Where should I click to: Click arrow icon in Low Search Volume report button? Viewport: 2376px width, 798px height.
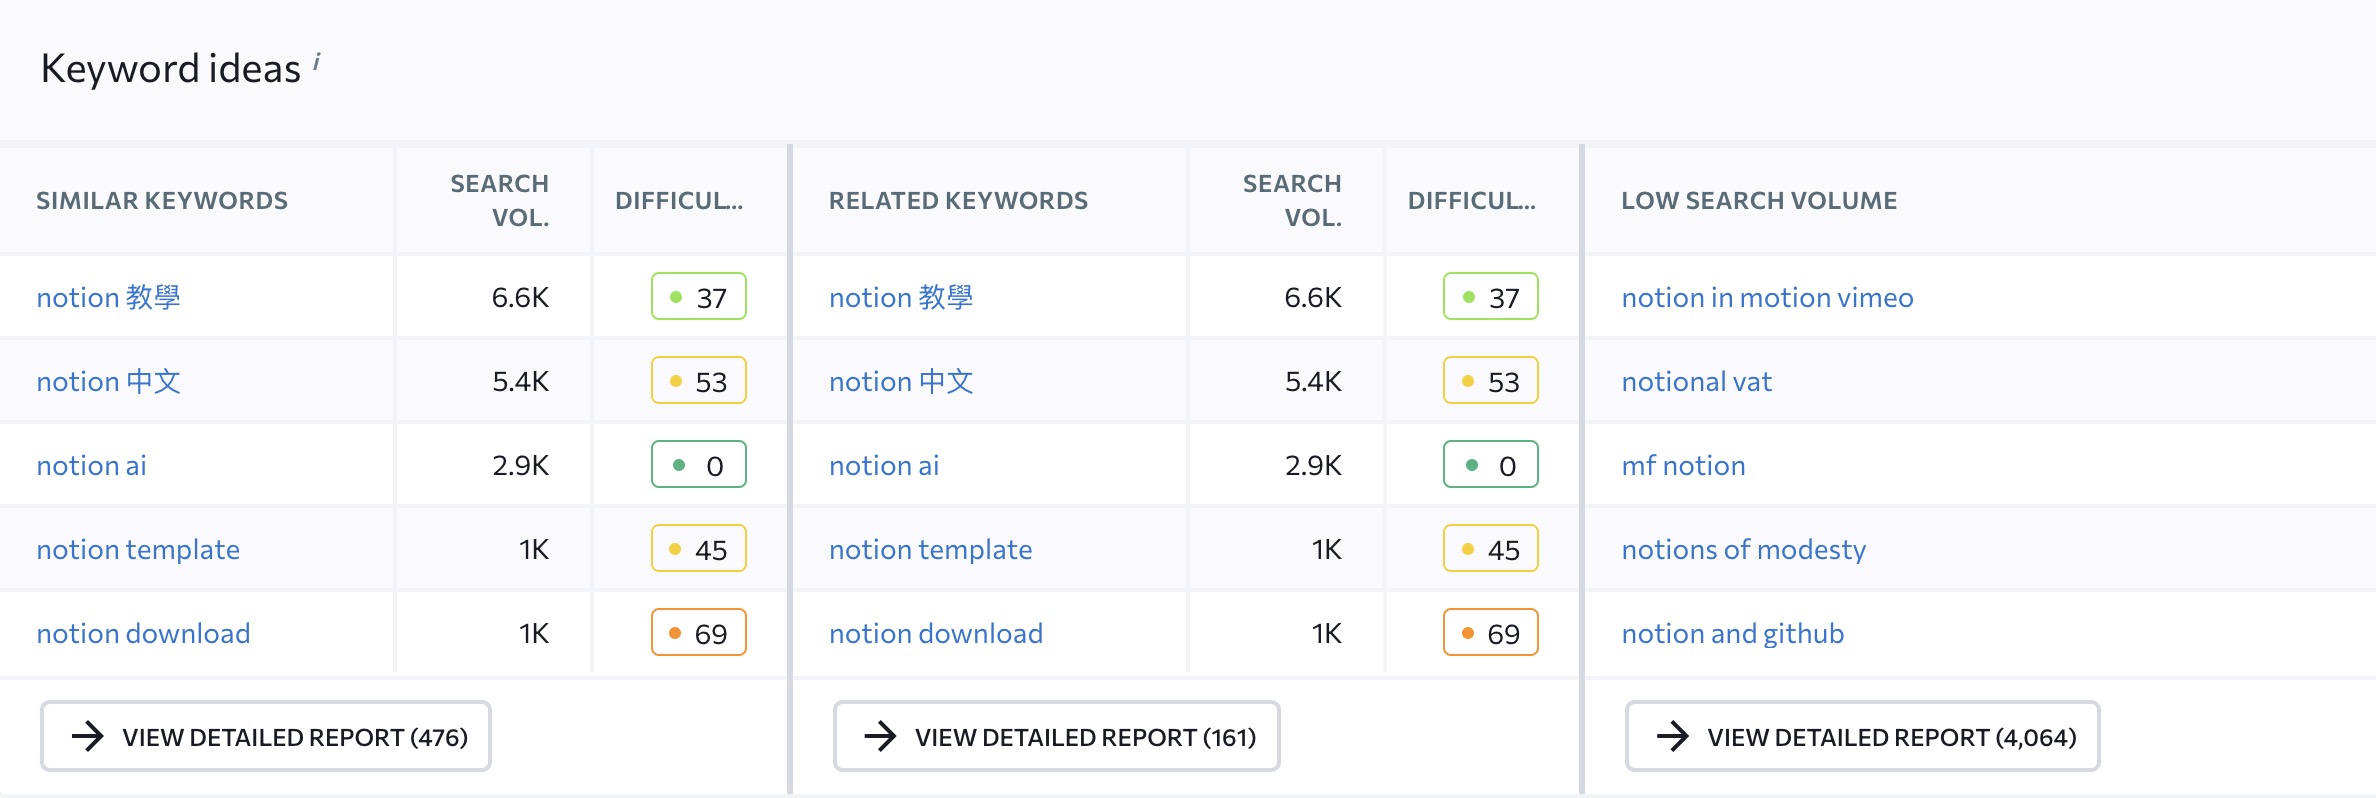point(1673,737)
